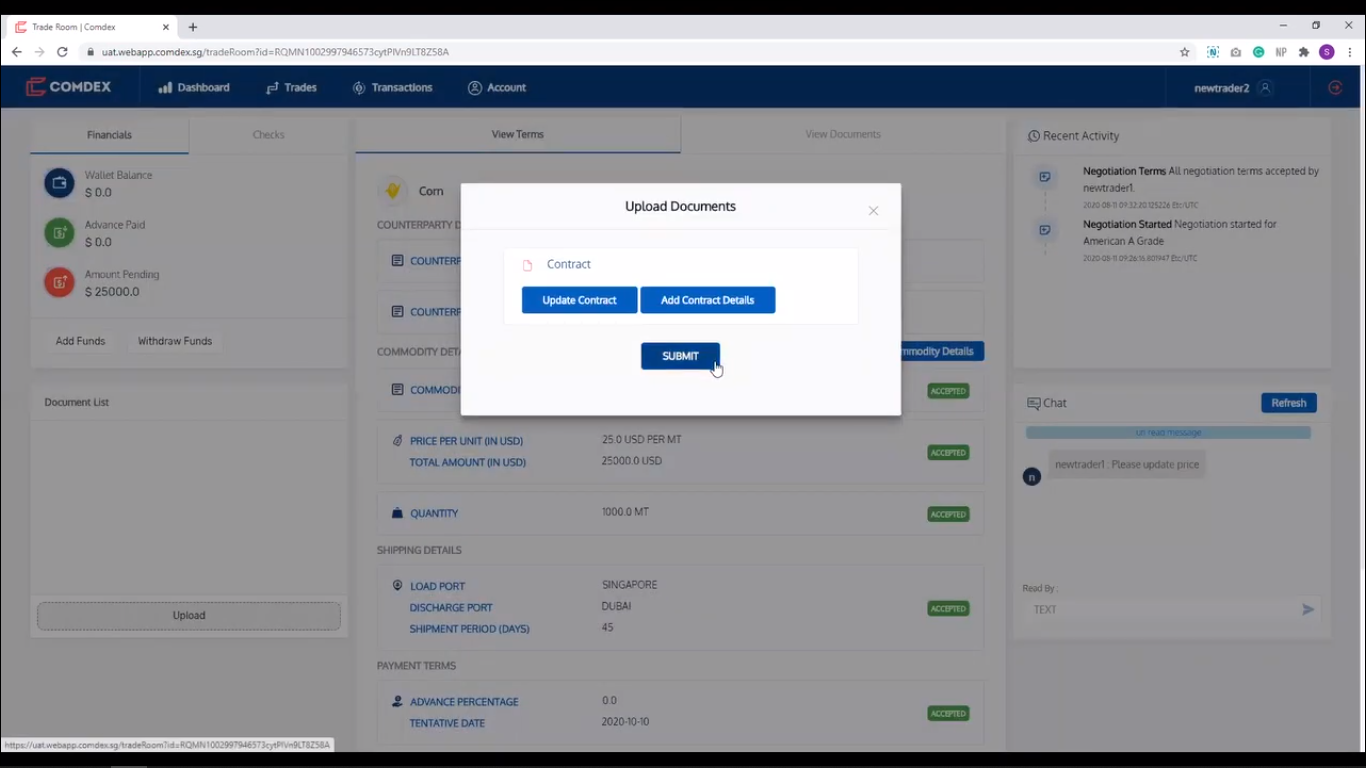Viewport: 1366px width, 768px height.
Task: Open Transactions in the navbar
Action: pos(392,88)
